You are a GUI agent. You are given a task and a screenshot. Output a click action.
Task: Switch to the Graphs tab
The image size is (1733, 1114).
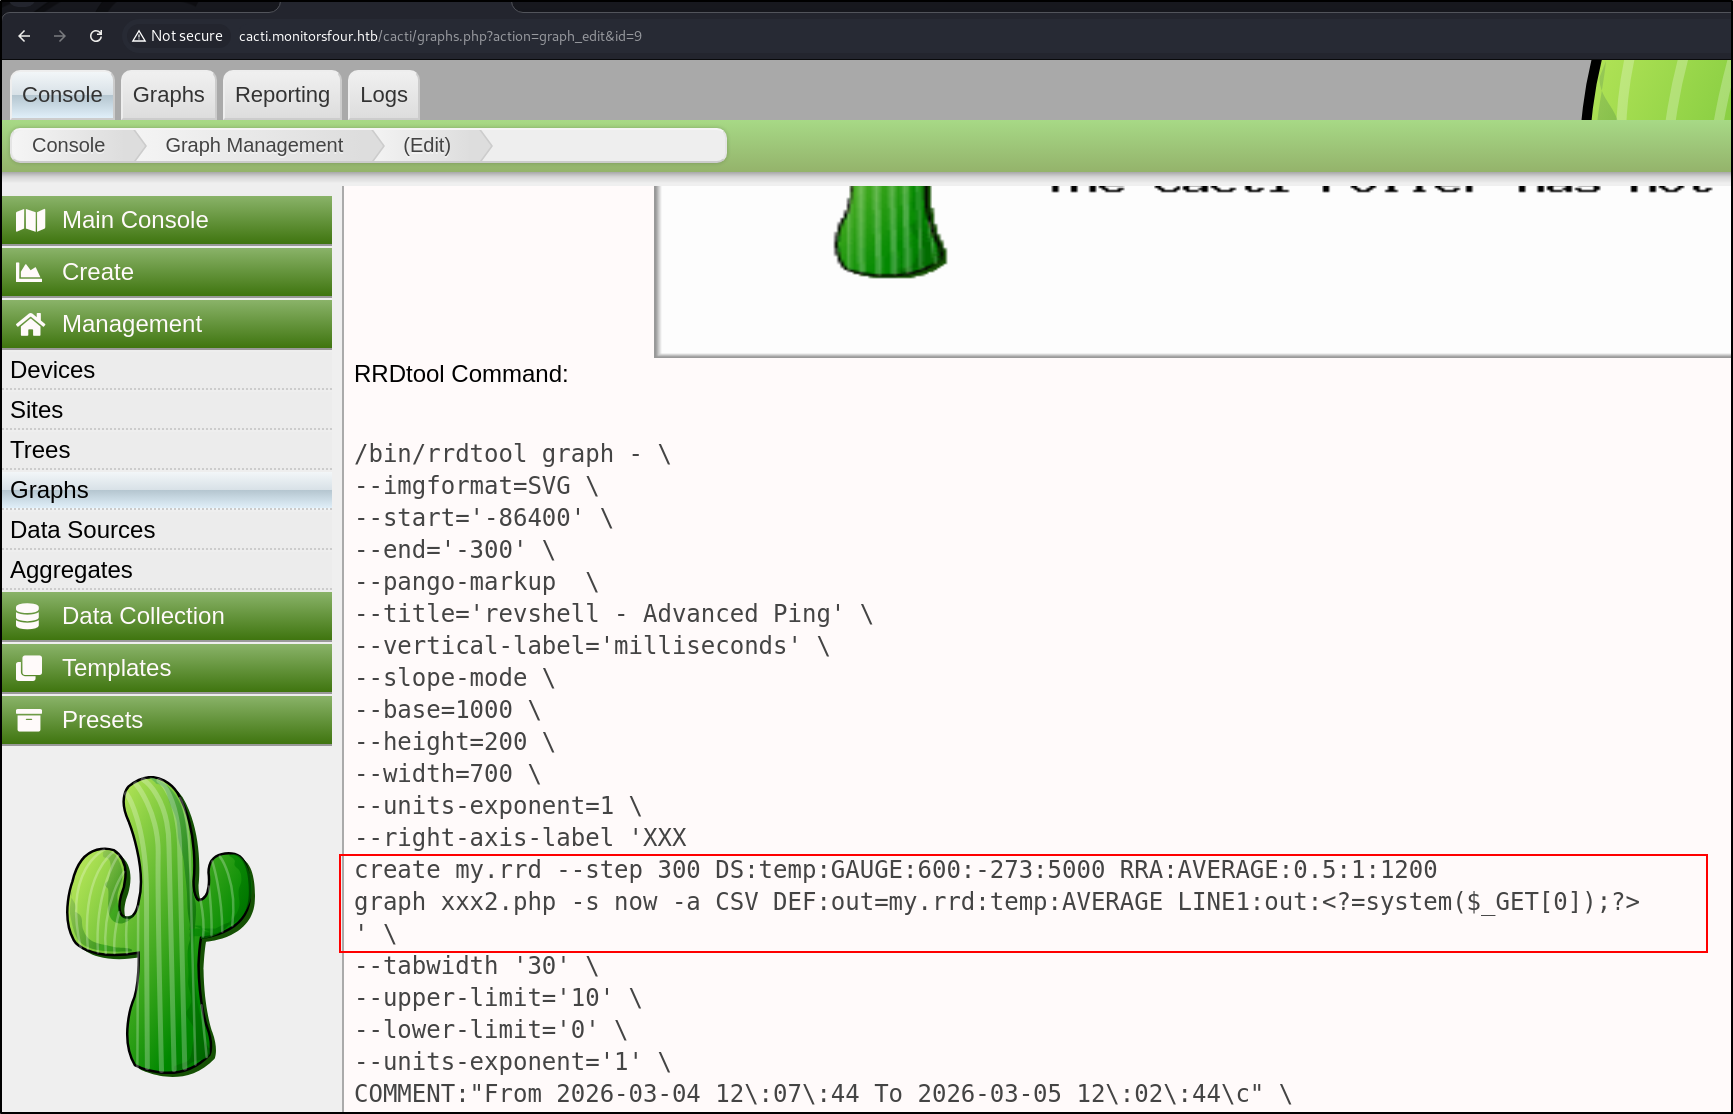point(169,95)
